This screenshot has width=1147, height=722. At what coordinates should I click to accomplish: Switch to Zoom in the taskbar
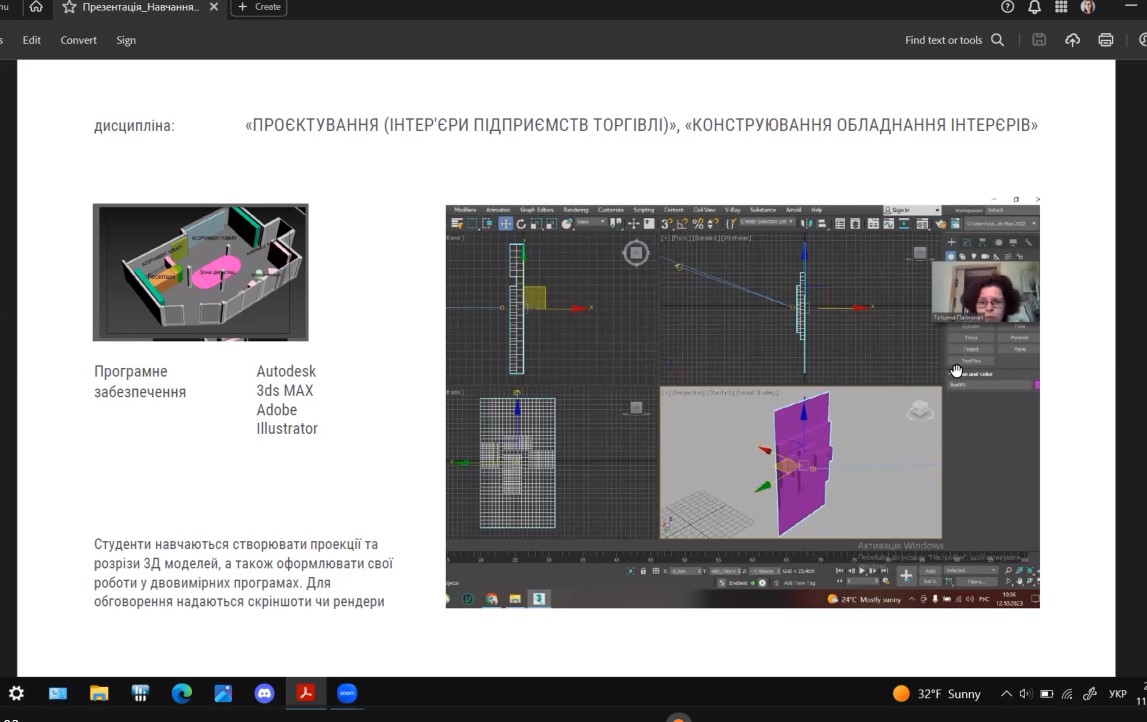[x=347, y=693]
